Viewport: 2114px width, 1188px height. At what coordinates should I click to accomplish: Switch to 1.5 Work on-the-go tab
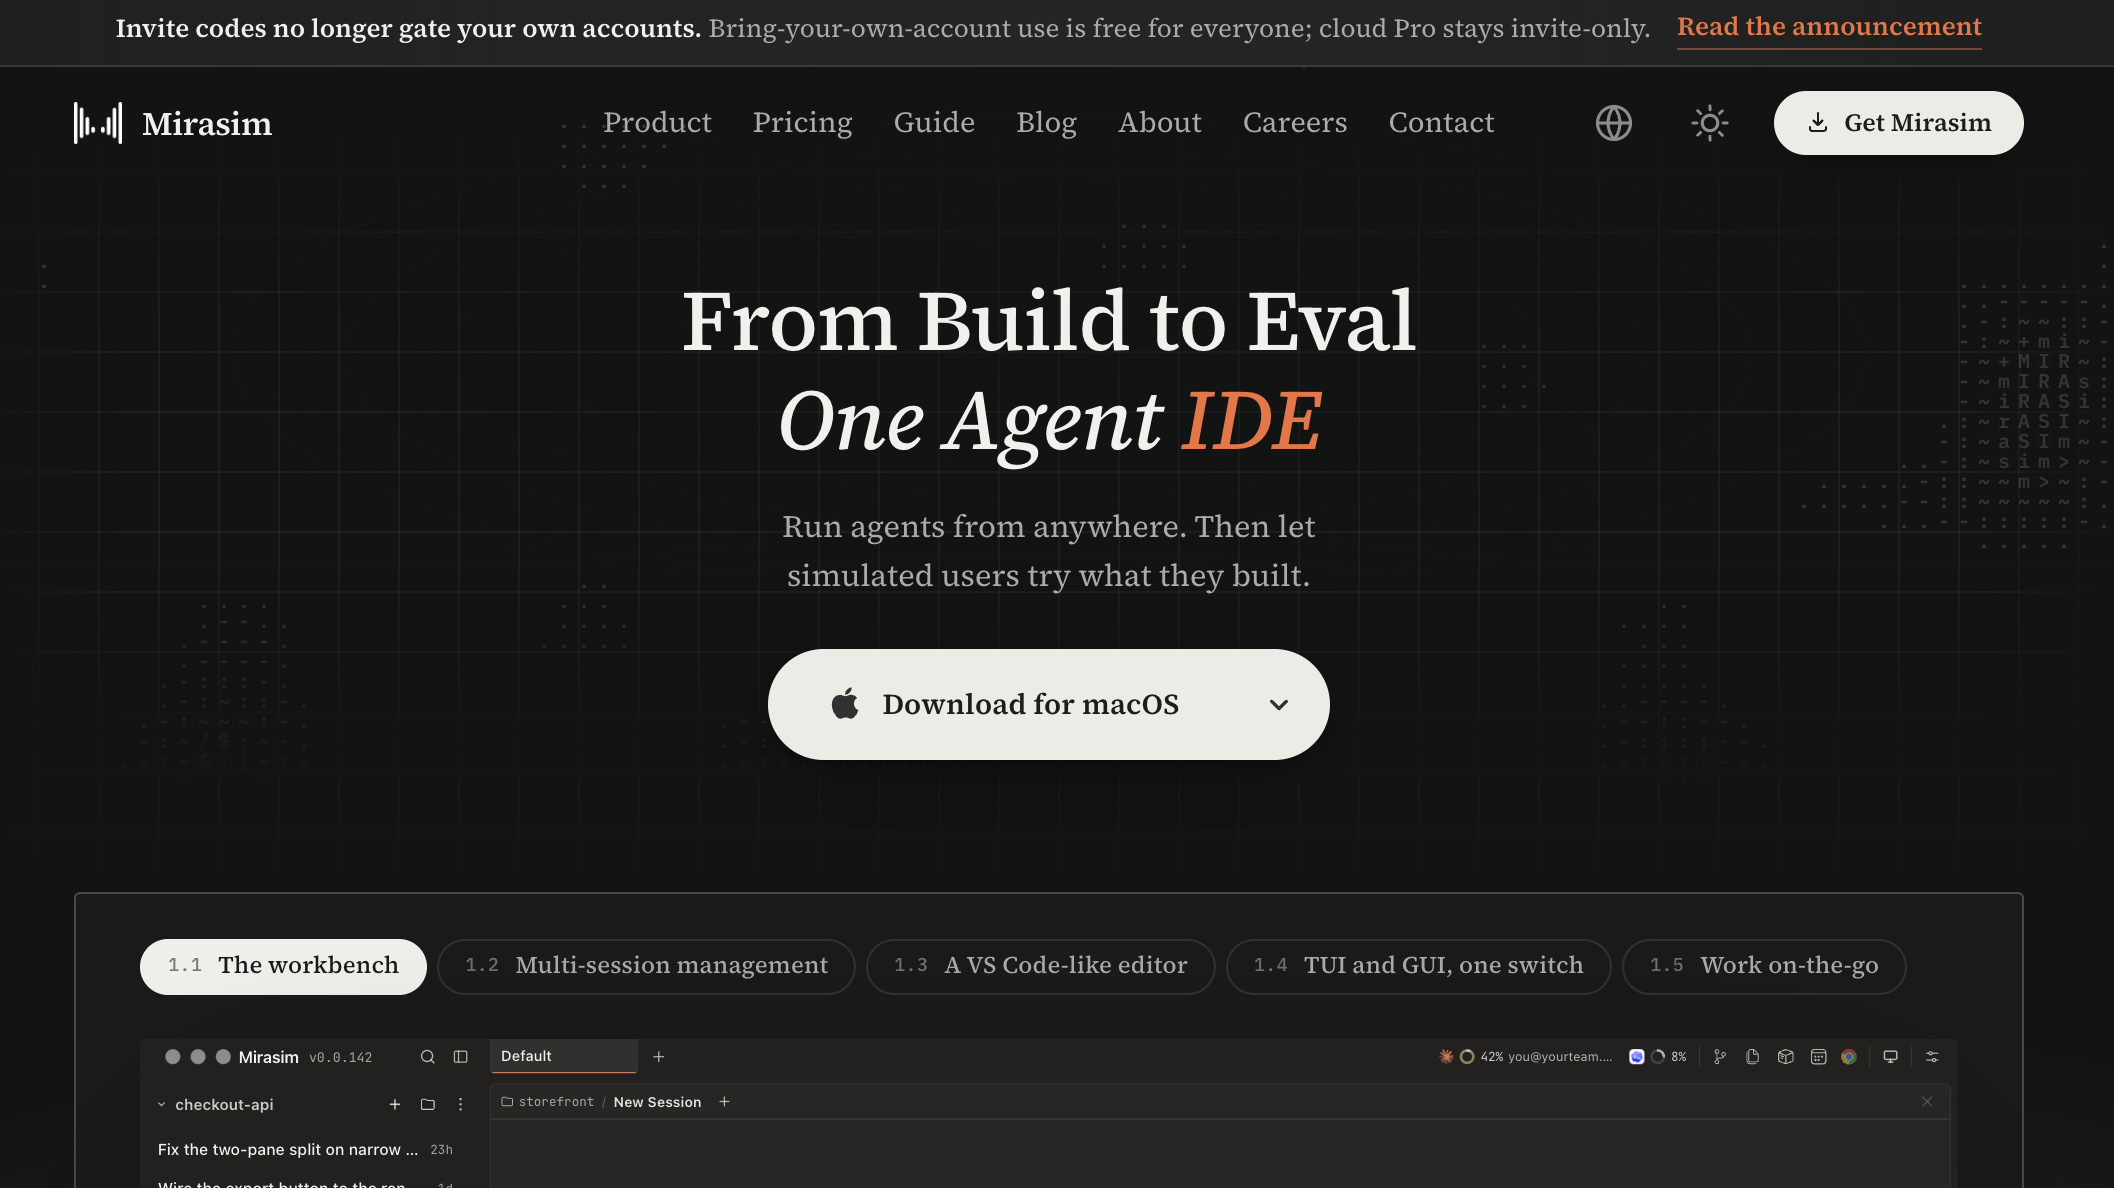coord(1764,966)
